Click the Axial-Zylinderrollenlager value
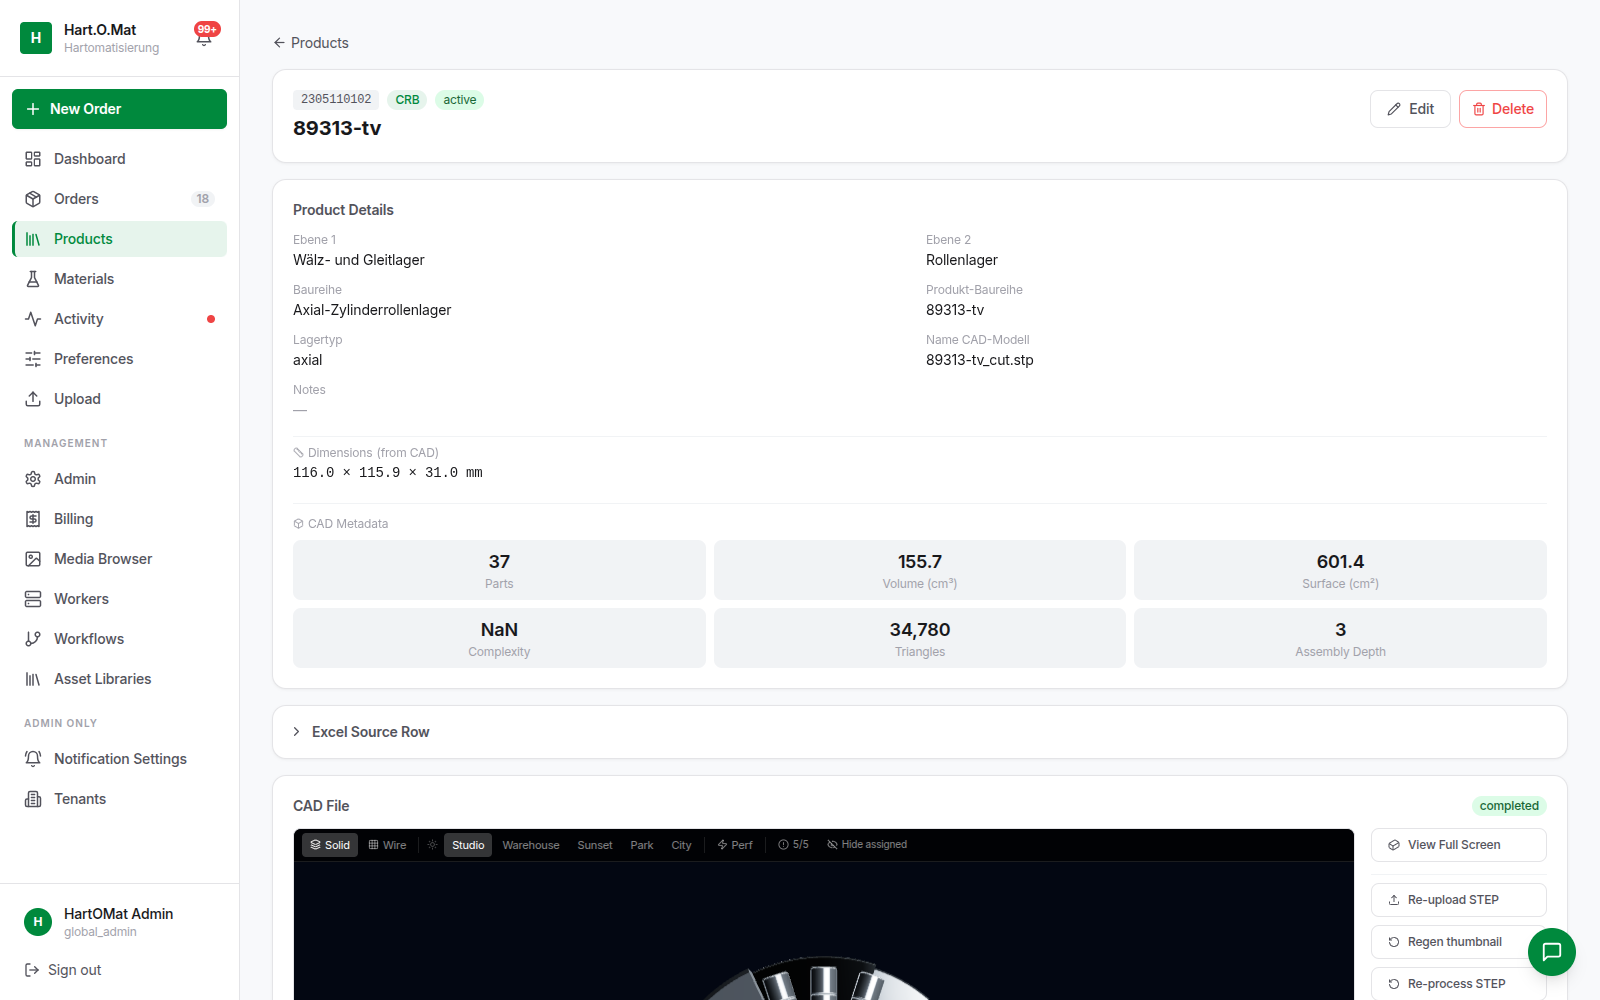The height and width of the screenshot is (1000, 1600). coord(372,310)
